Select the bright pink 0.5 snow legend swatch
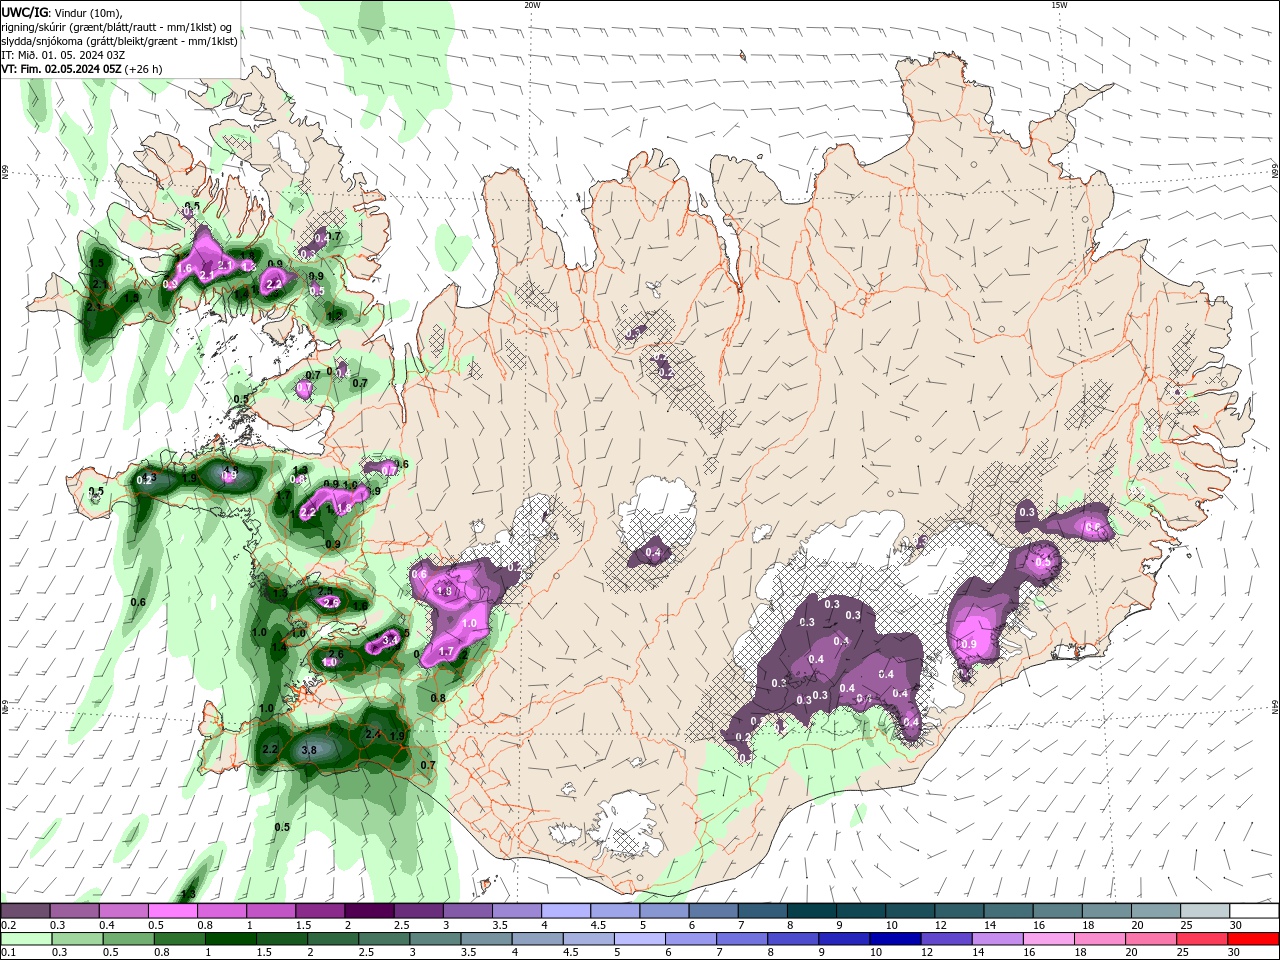The image size is (1280, 960). click(172, 911)
